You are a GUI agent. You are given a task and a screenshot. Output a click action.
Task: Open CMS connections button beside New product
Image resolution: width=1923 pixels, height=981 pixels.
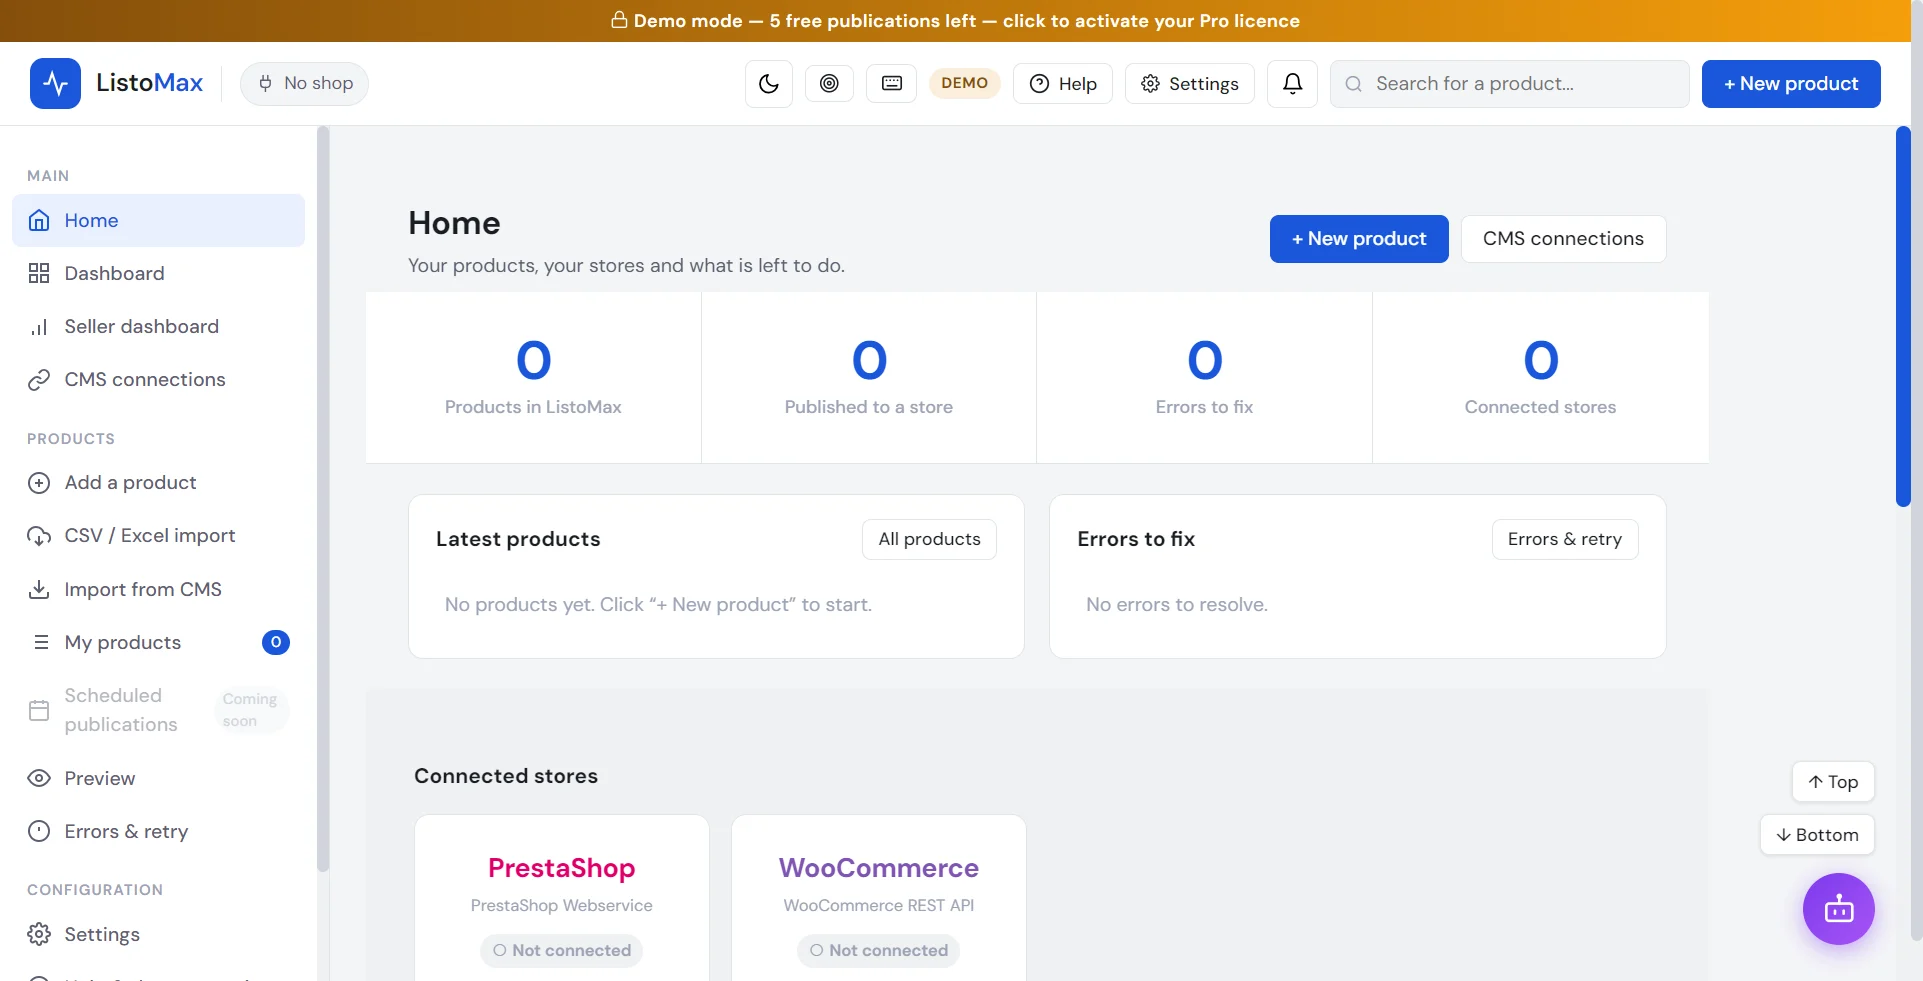click(1563, 239)
